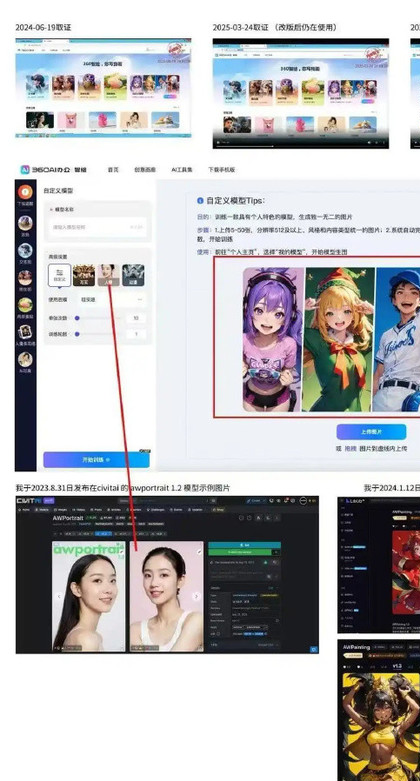The image size is (420, 781).
Task: Select the 写实 style preset tile
Action: [84, 275]
